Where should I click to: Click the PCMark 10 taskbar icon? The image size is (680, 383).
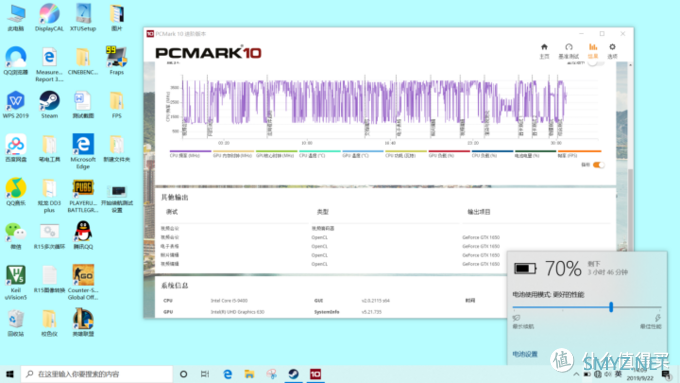315,374
